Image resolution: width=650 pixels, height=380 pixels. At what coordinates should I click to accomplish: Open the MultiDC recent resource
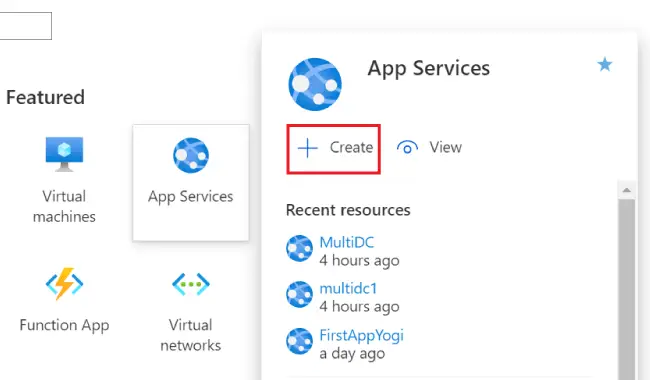pyautogui.click(x=347, y=242)
